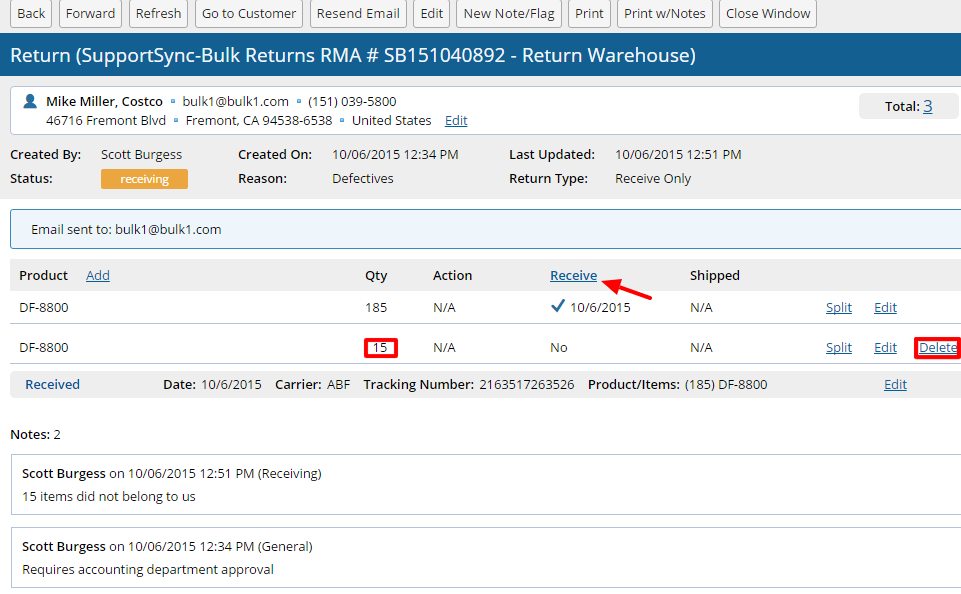Viewport: 961px width, 594px height.
Task: Click the received checkmark next to 10/6/2015
Action: click(x=558, y=307)
